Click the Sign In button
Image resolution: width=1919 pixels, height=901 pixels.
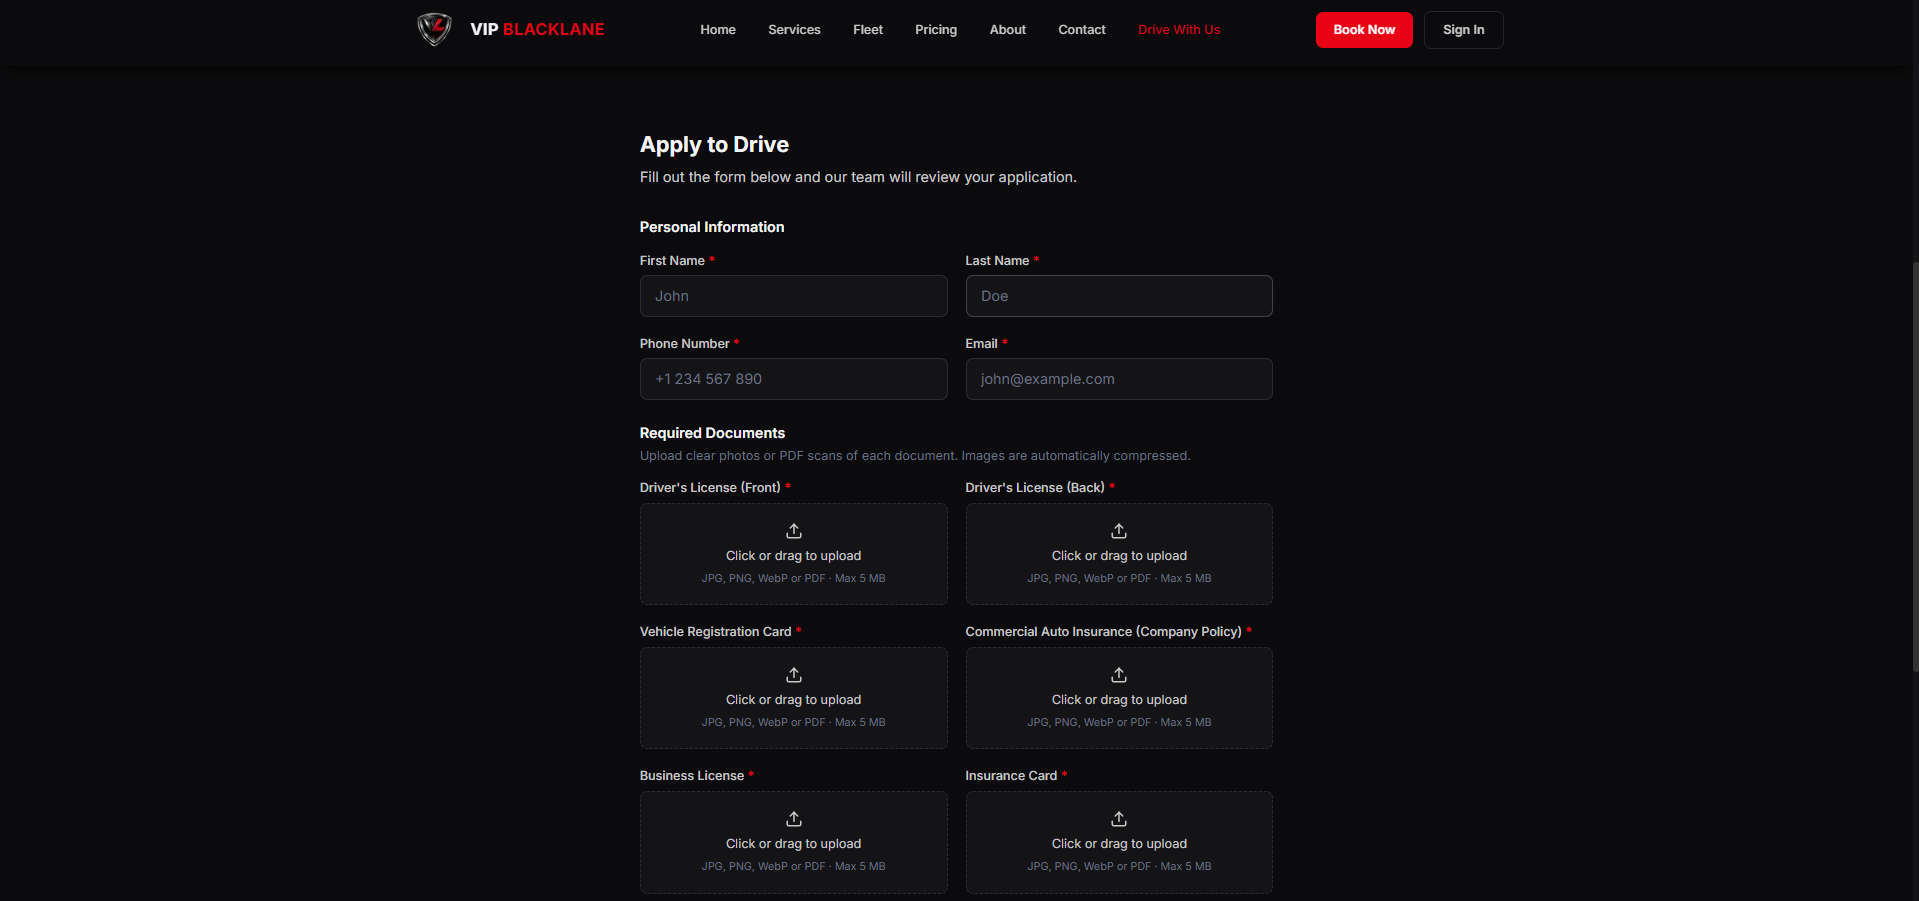click(x=1463, y=30)
